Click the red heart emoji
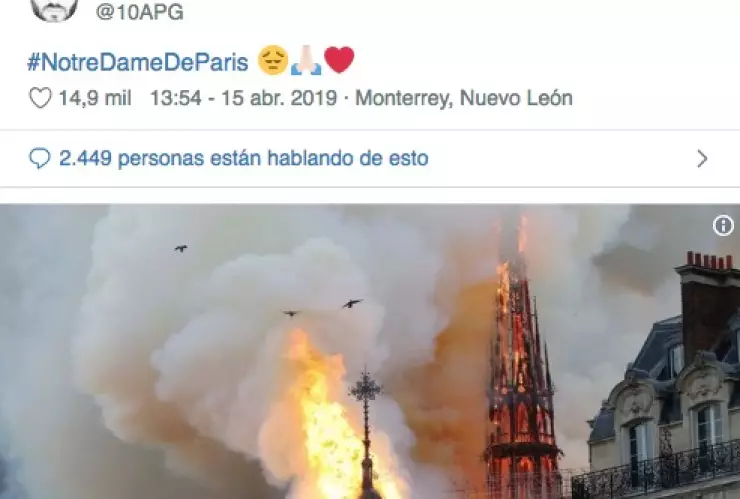This screenshot has width=740, height=499. [x=339, y=60]
